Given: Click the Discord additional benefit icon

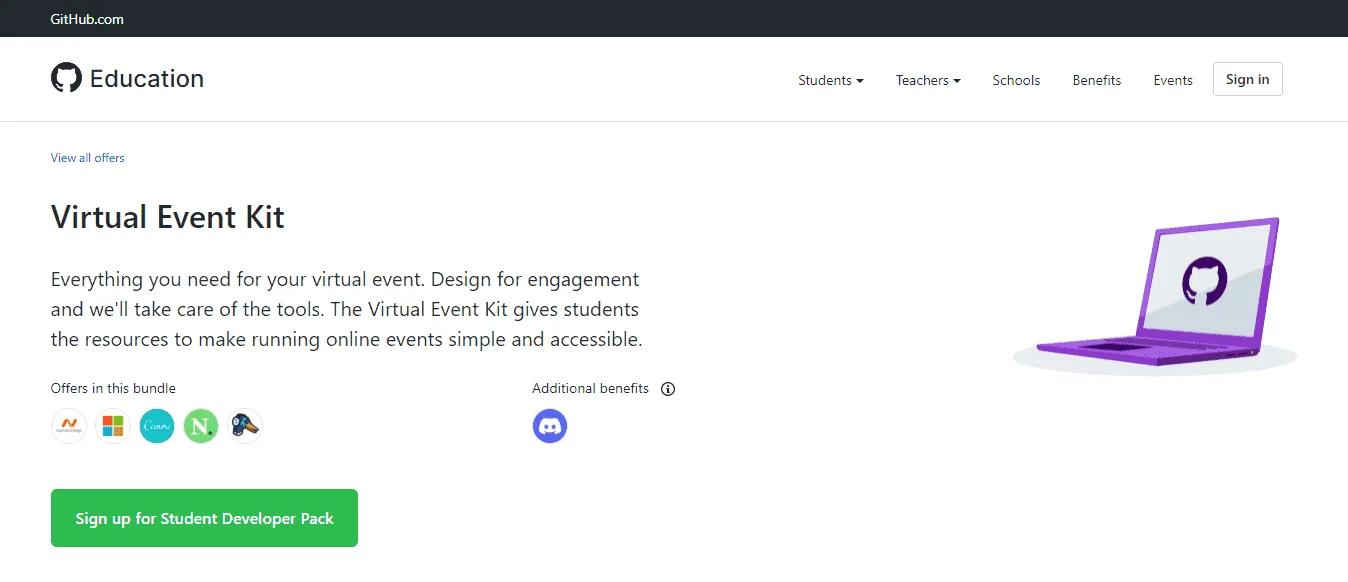Looking at the screenshot, I should tap(550, 426).
